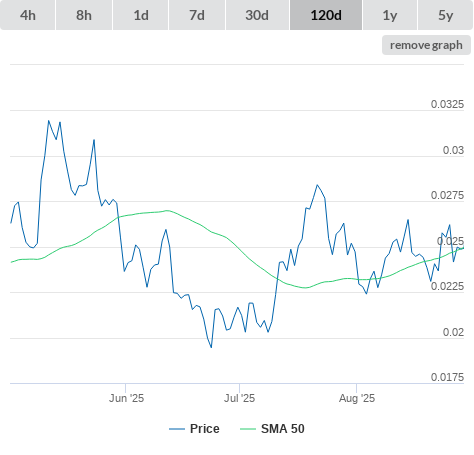Click the Aug '25 axis marker
The width and height of the screenshot is (474, 455).
click(x=357, y=398)
